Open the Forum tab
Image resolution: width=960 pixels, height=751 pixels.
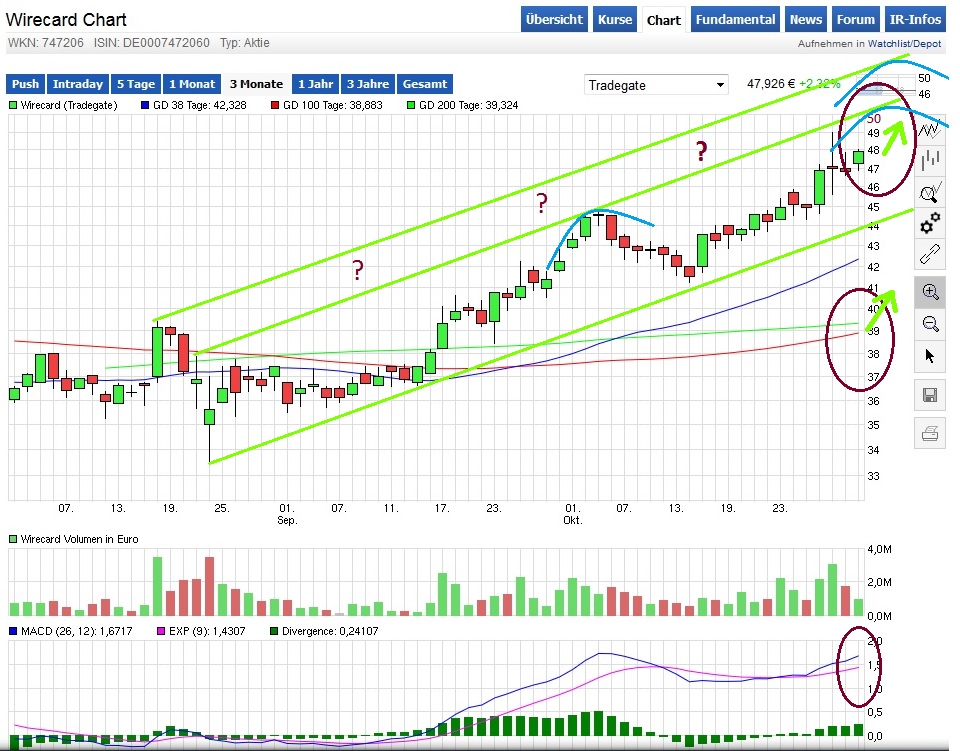[x=855, y=20]
